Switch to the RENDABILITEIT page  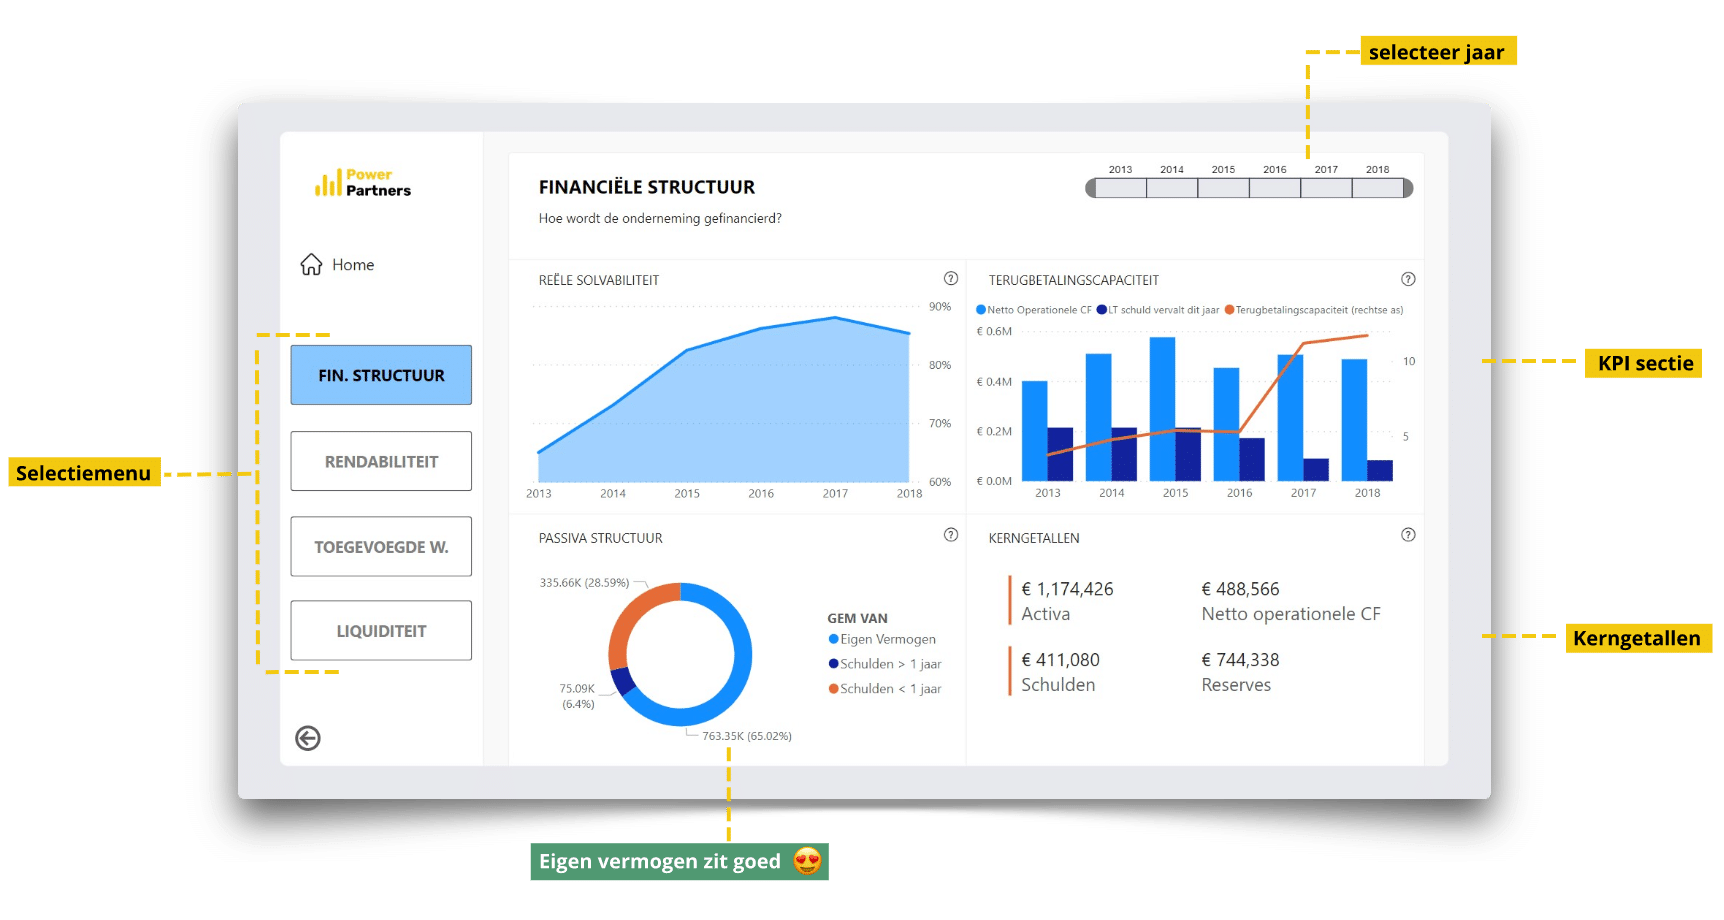381,461
